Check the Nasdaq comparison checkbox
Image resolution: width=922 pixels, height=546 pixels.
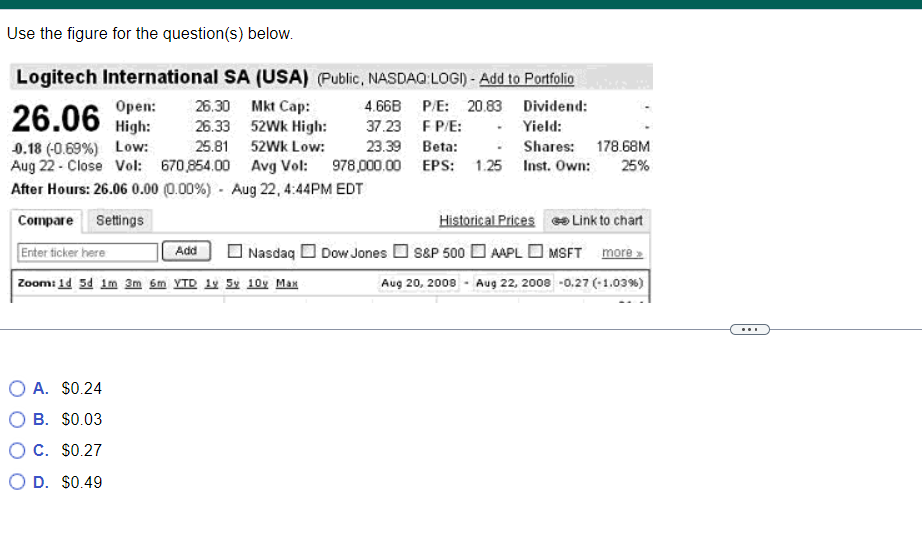[x=235, y=251]
